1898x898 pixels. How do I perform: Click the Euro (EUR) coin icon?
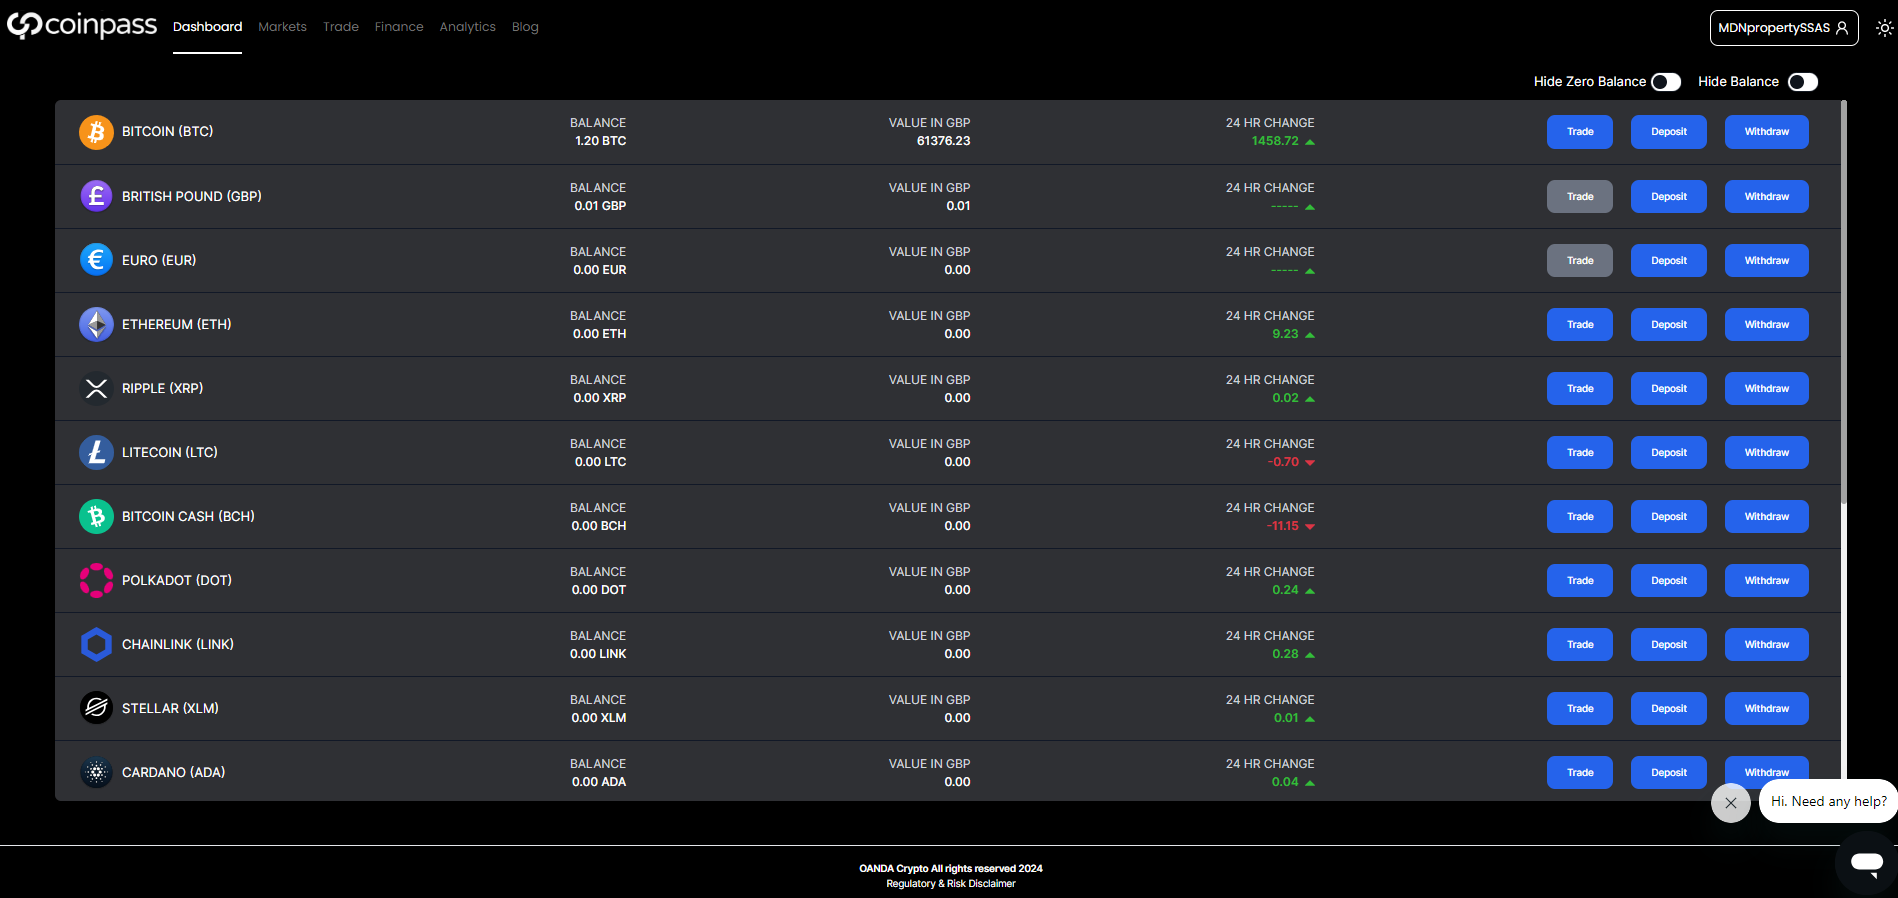pos(96,260)
